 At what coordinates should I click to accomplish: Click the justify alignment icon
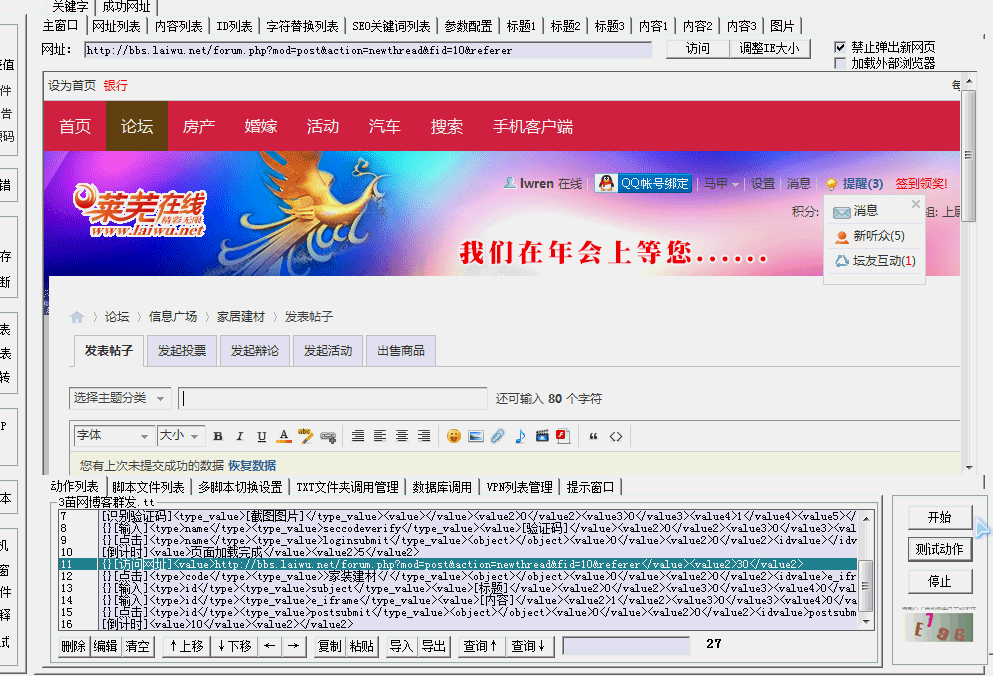tap(358, 436)
